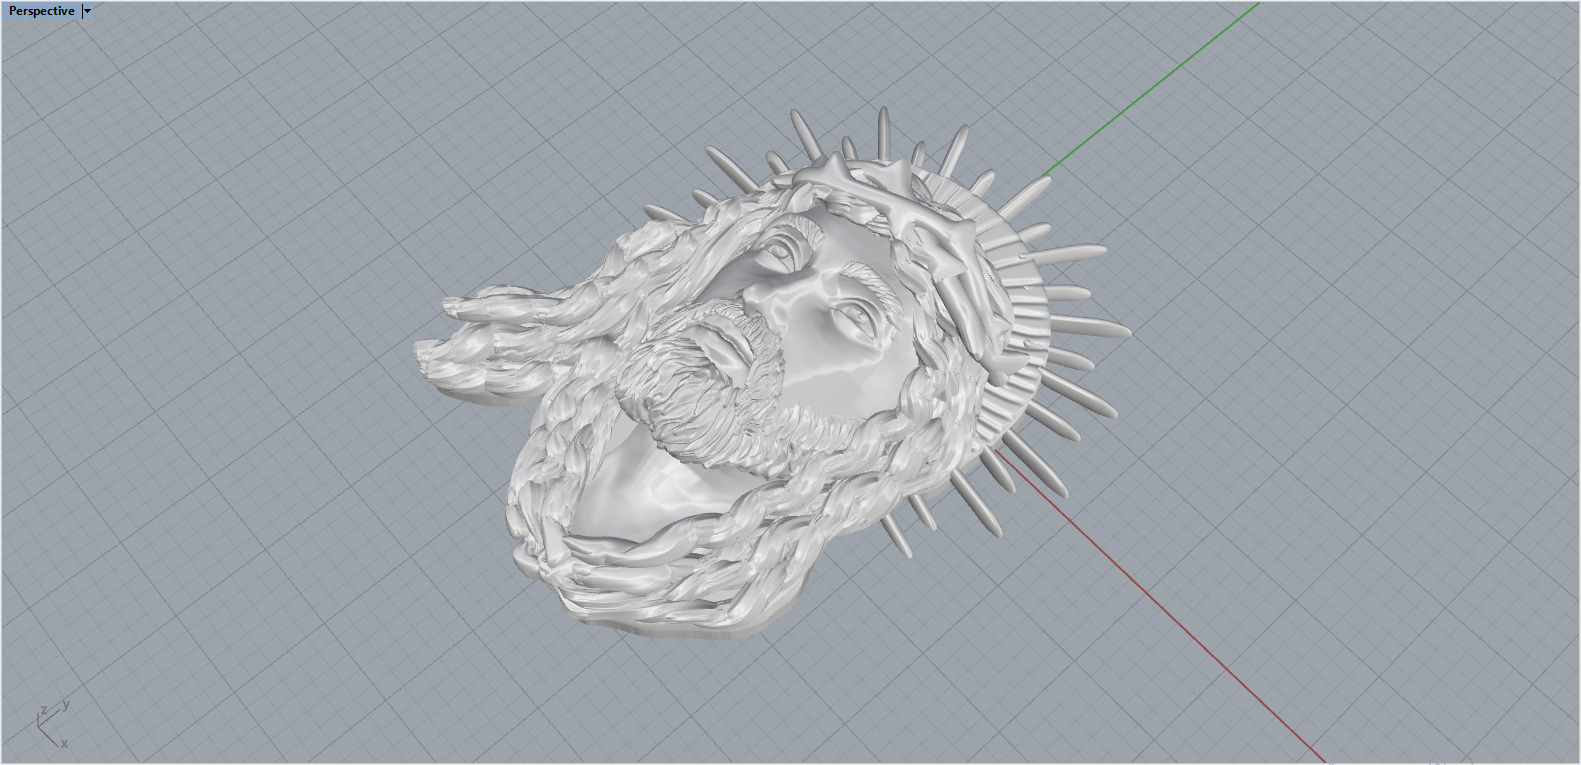Click the world axes icon in viewport corner
This screenshot has height=765, width=1581.
[52, 724]
